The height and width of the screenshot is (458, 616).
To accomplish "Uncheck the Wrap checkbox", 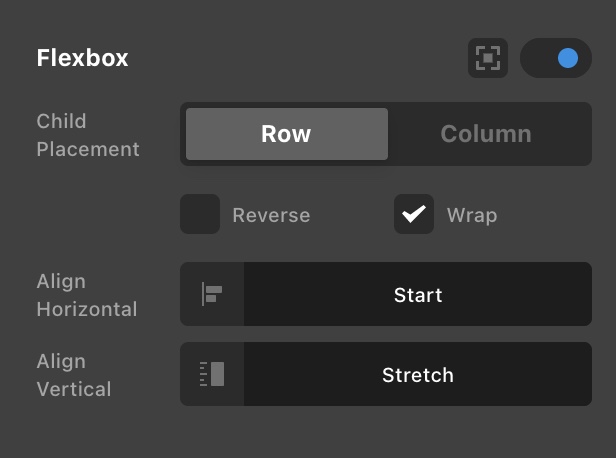I will (x=414, y=214).
